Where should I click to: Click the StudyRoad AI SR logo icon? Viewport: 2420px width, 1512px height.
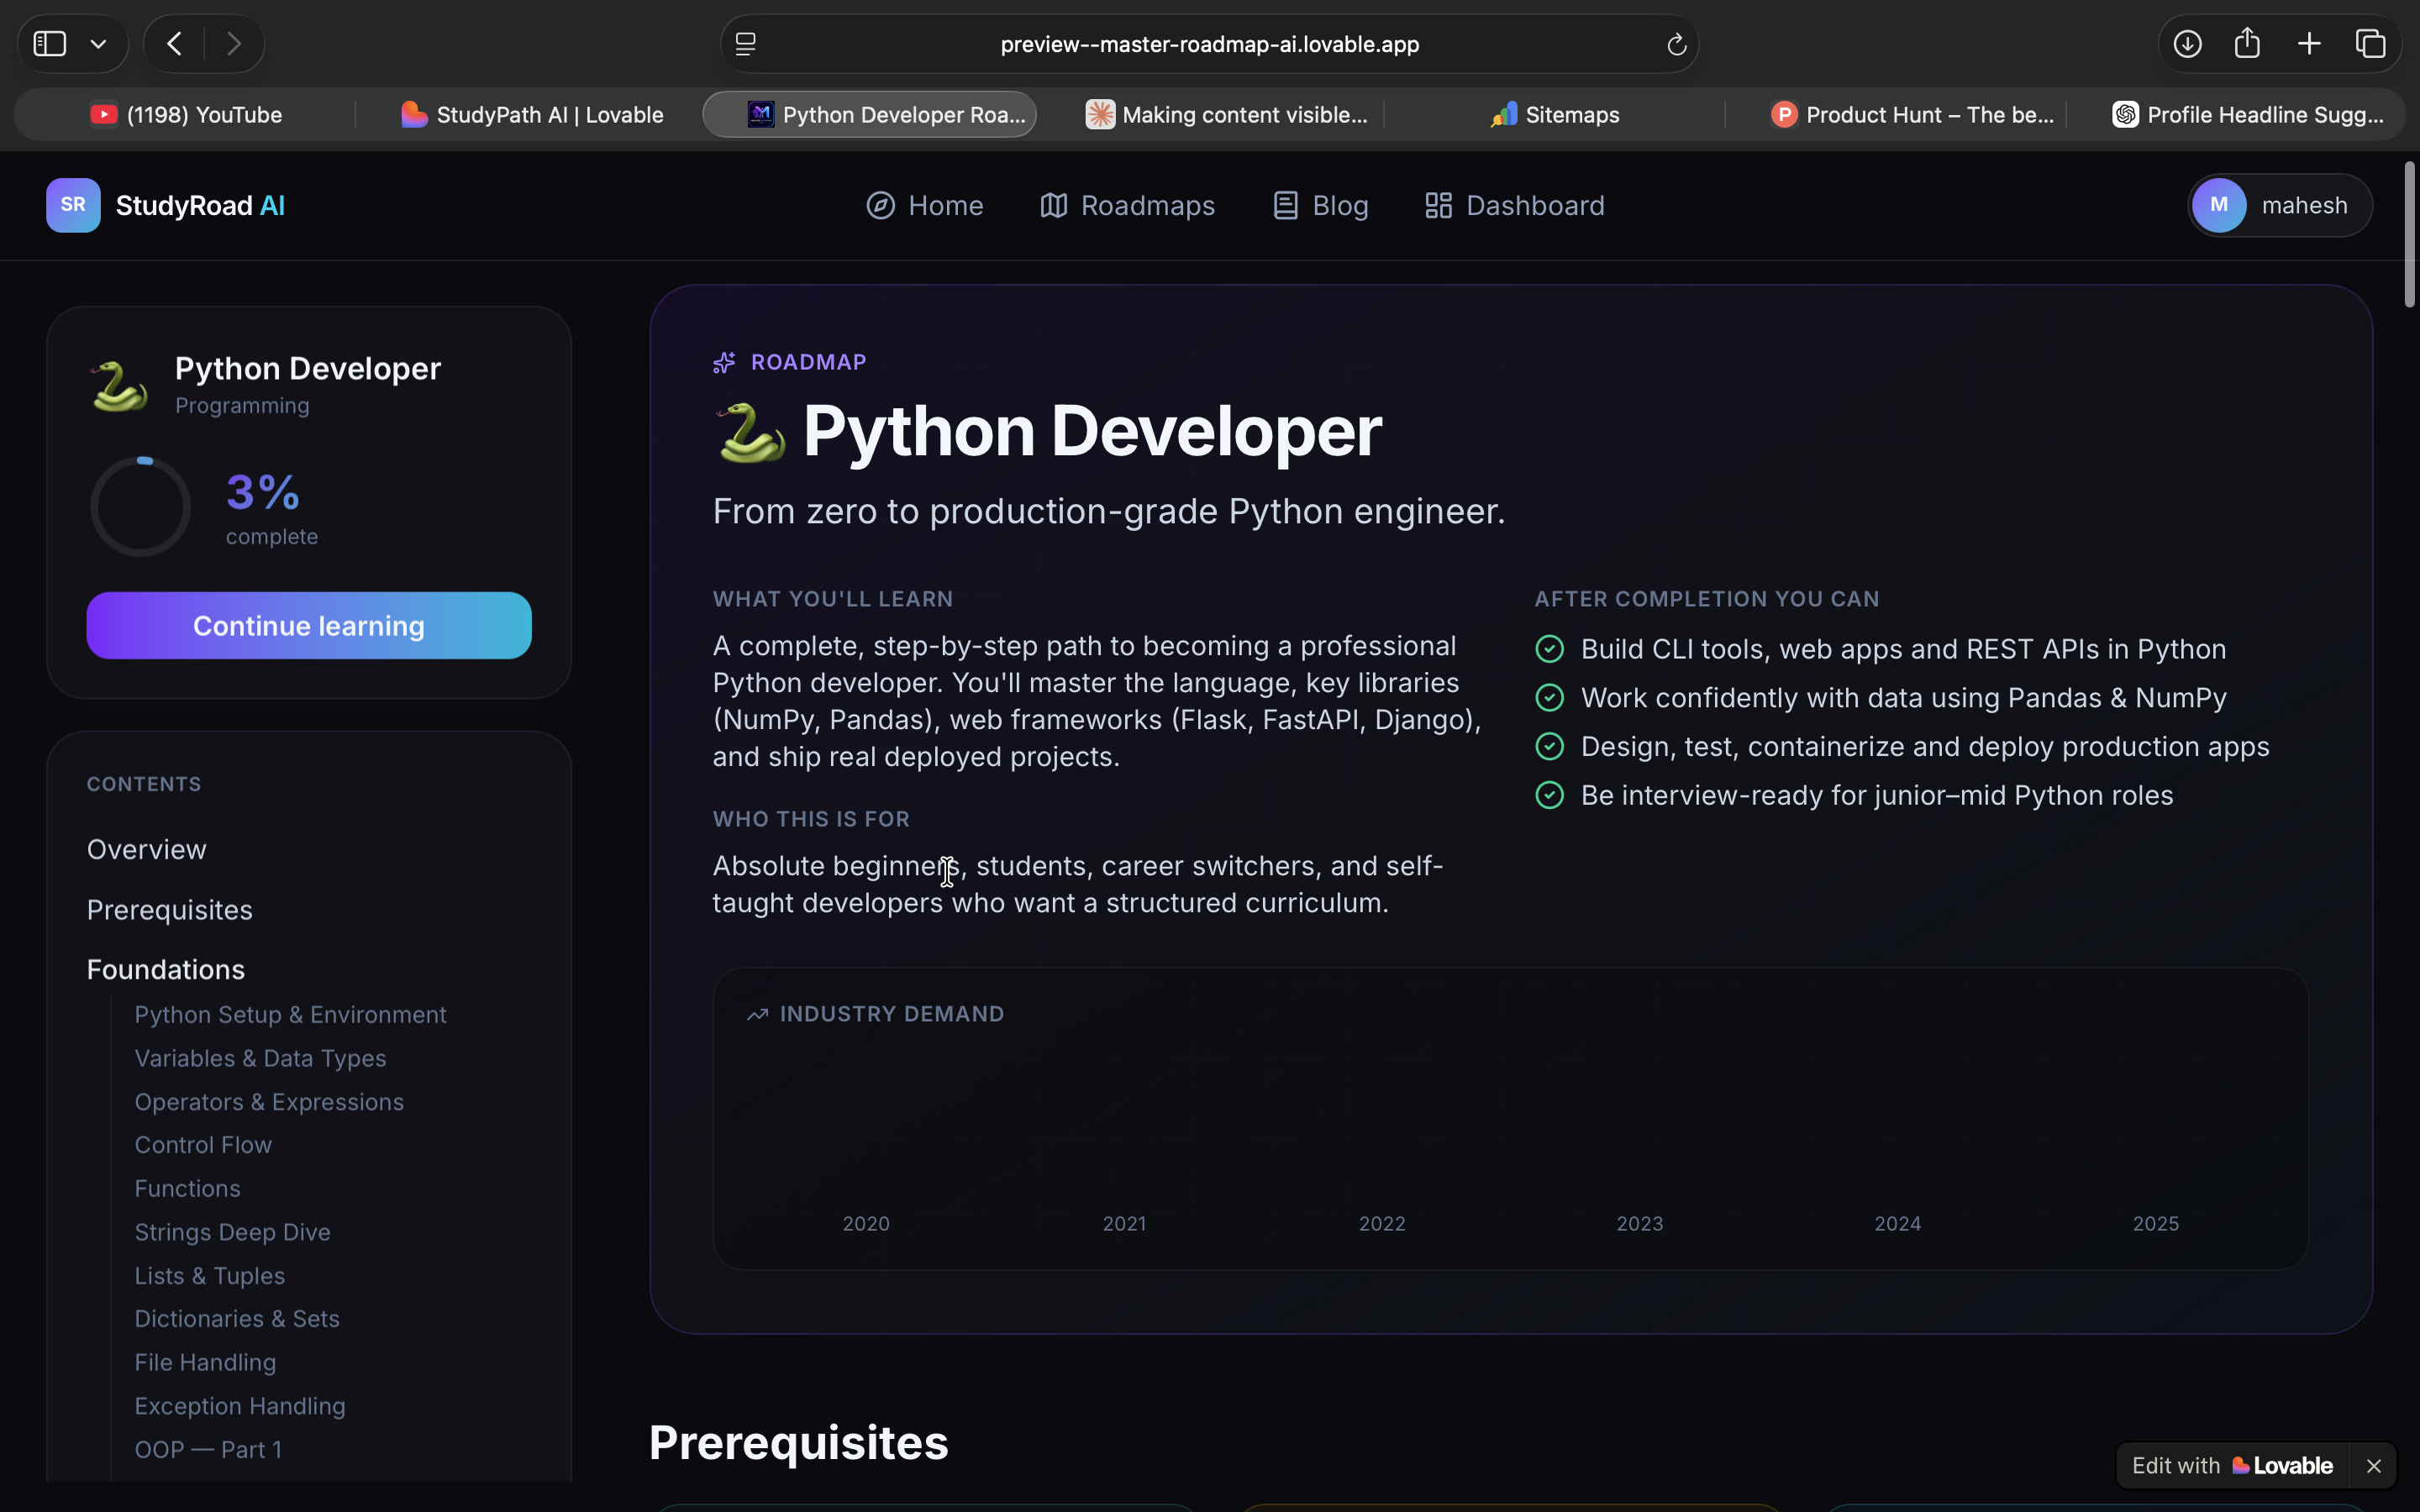click(x=73, y=205)
